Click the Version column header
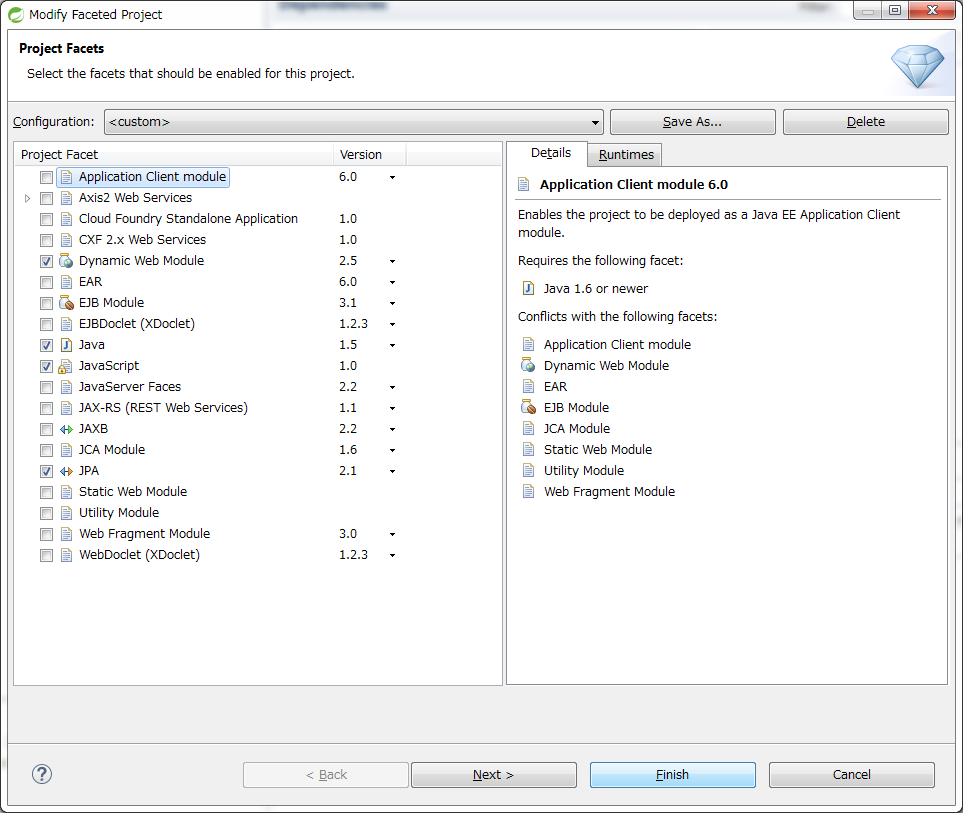Screen dimensions: 963x813 point(361,154)
